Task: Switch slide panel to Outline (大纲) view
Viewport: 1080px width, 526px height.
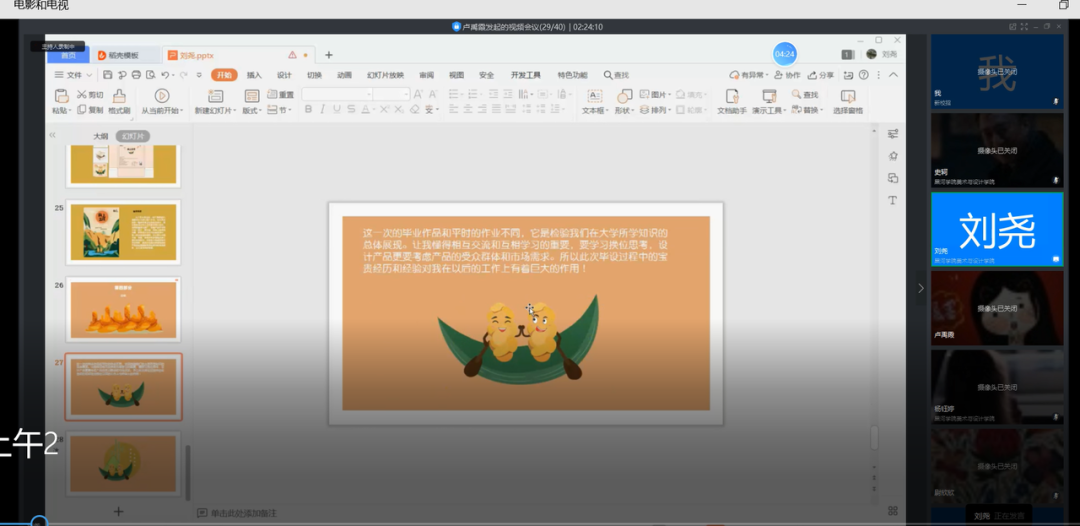Action: click(x=101, y=136)
